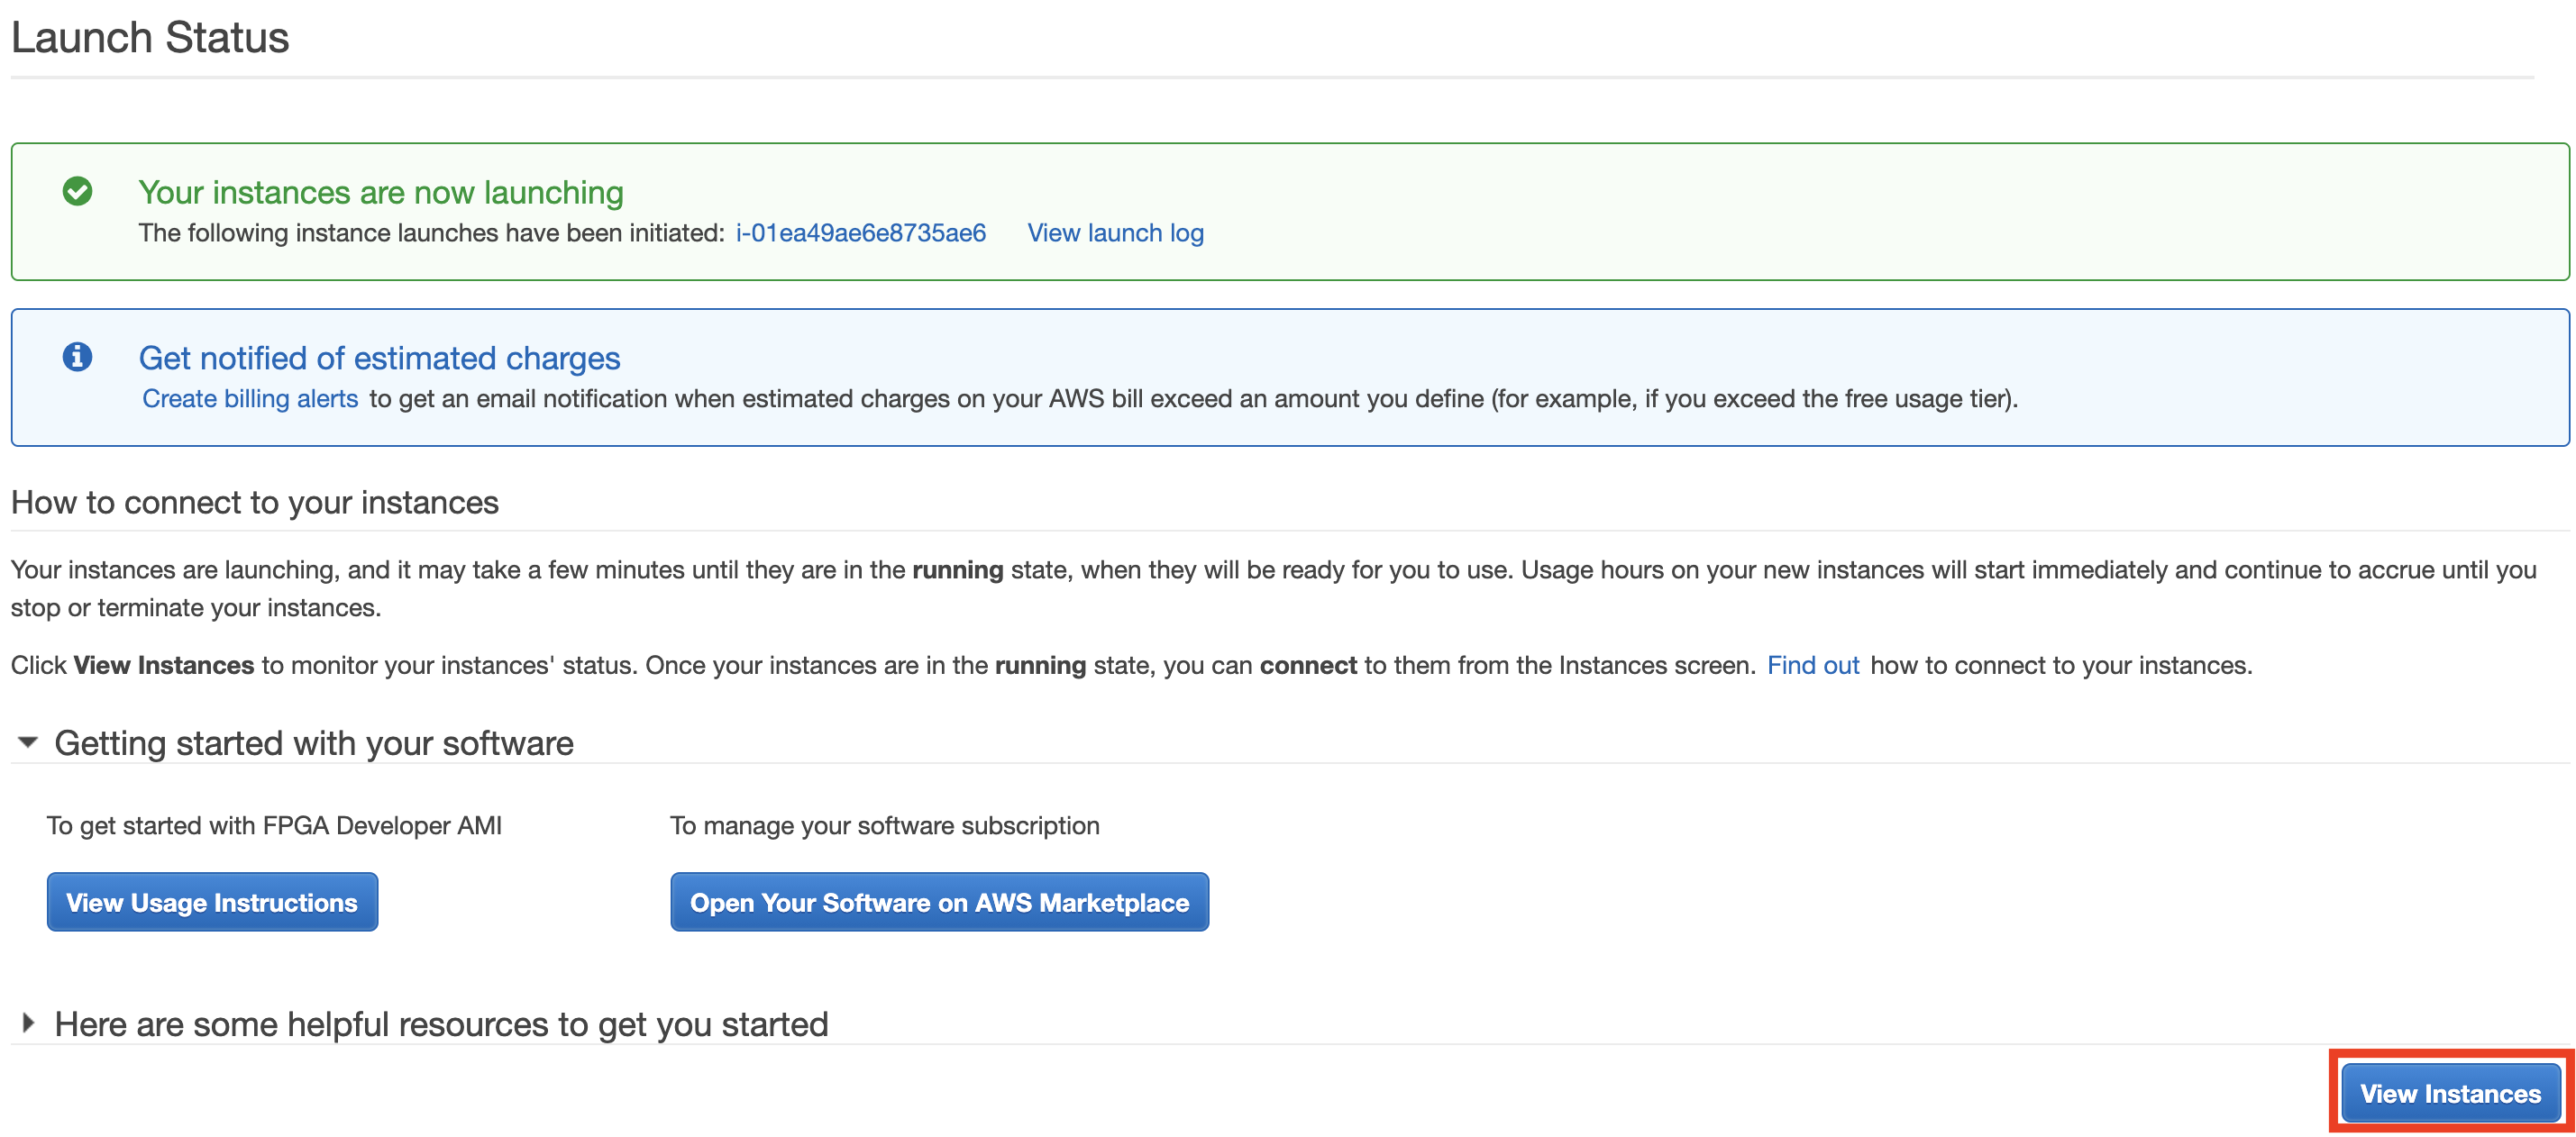Click the View Instances button

coord(2450,1093)
